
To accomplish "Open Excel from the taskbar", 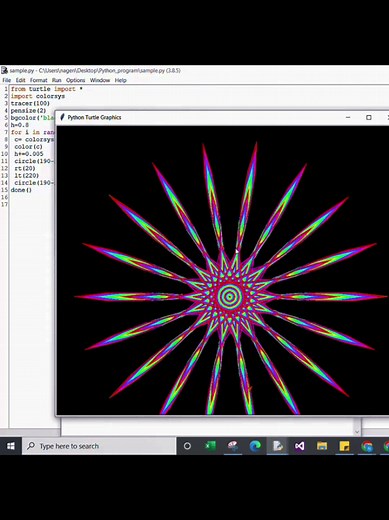I will (x=210, y=446).
